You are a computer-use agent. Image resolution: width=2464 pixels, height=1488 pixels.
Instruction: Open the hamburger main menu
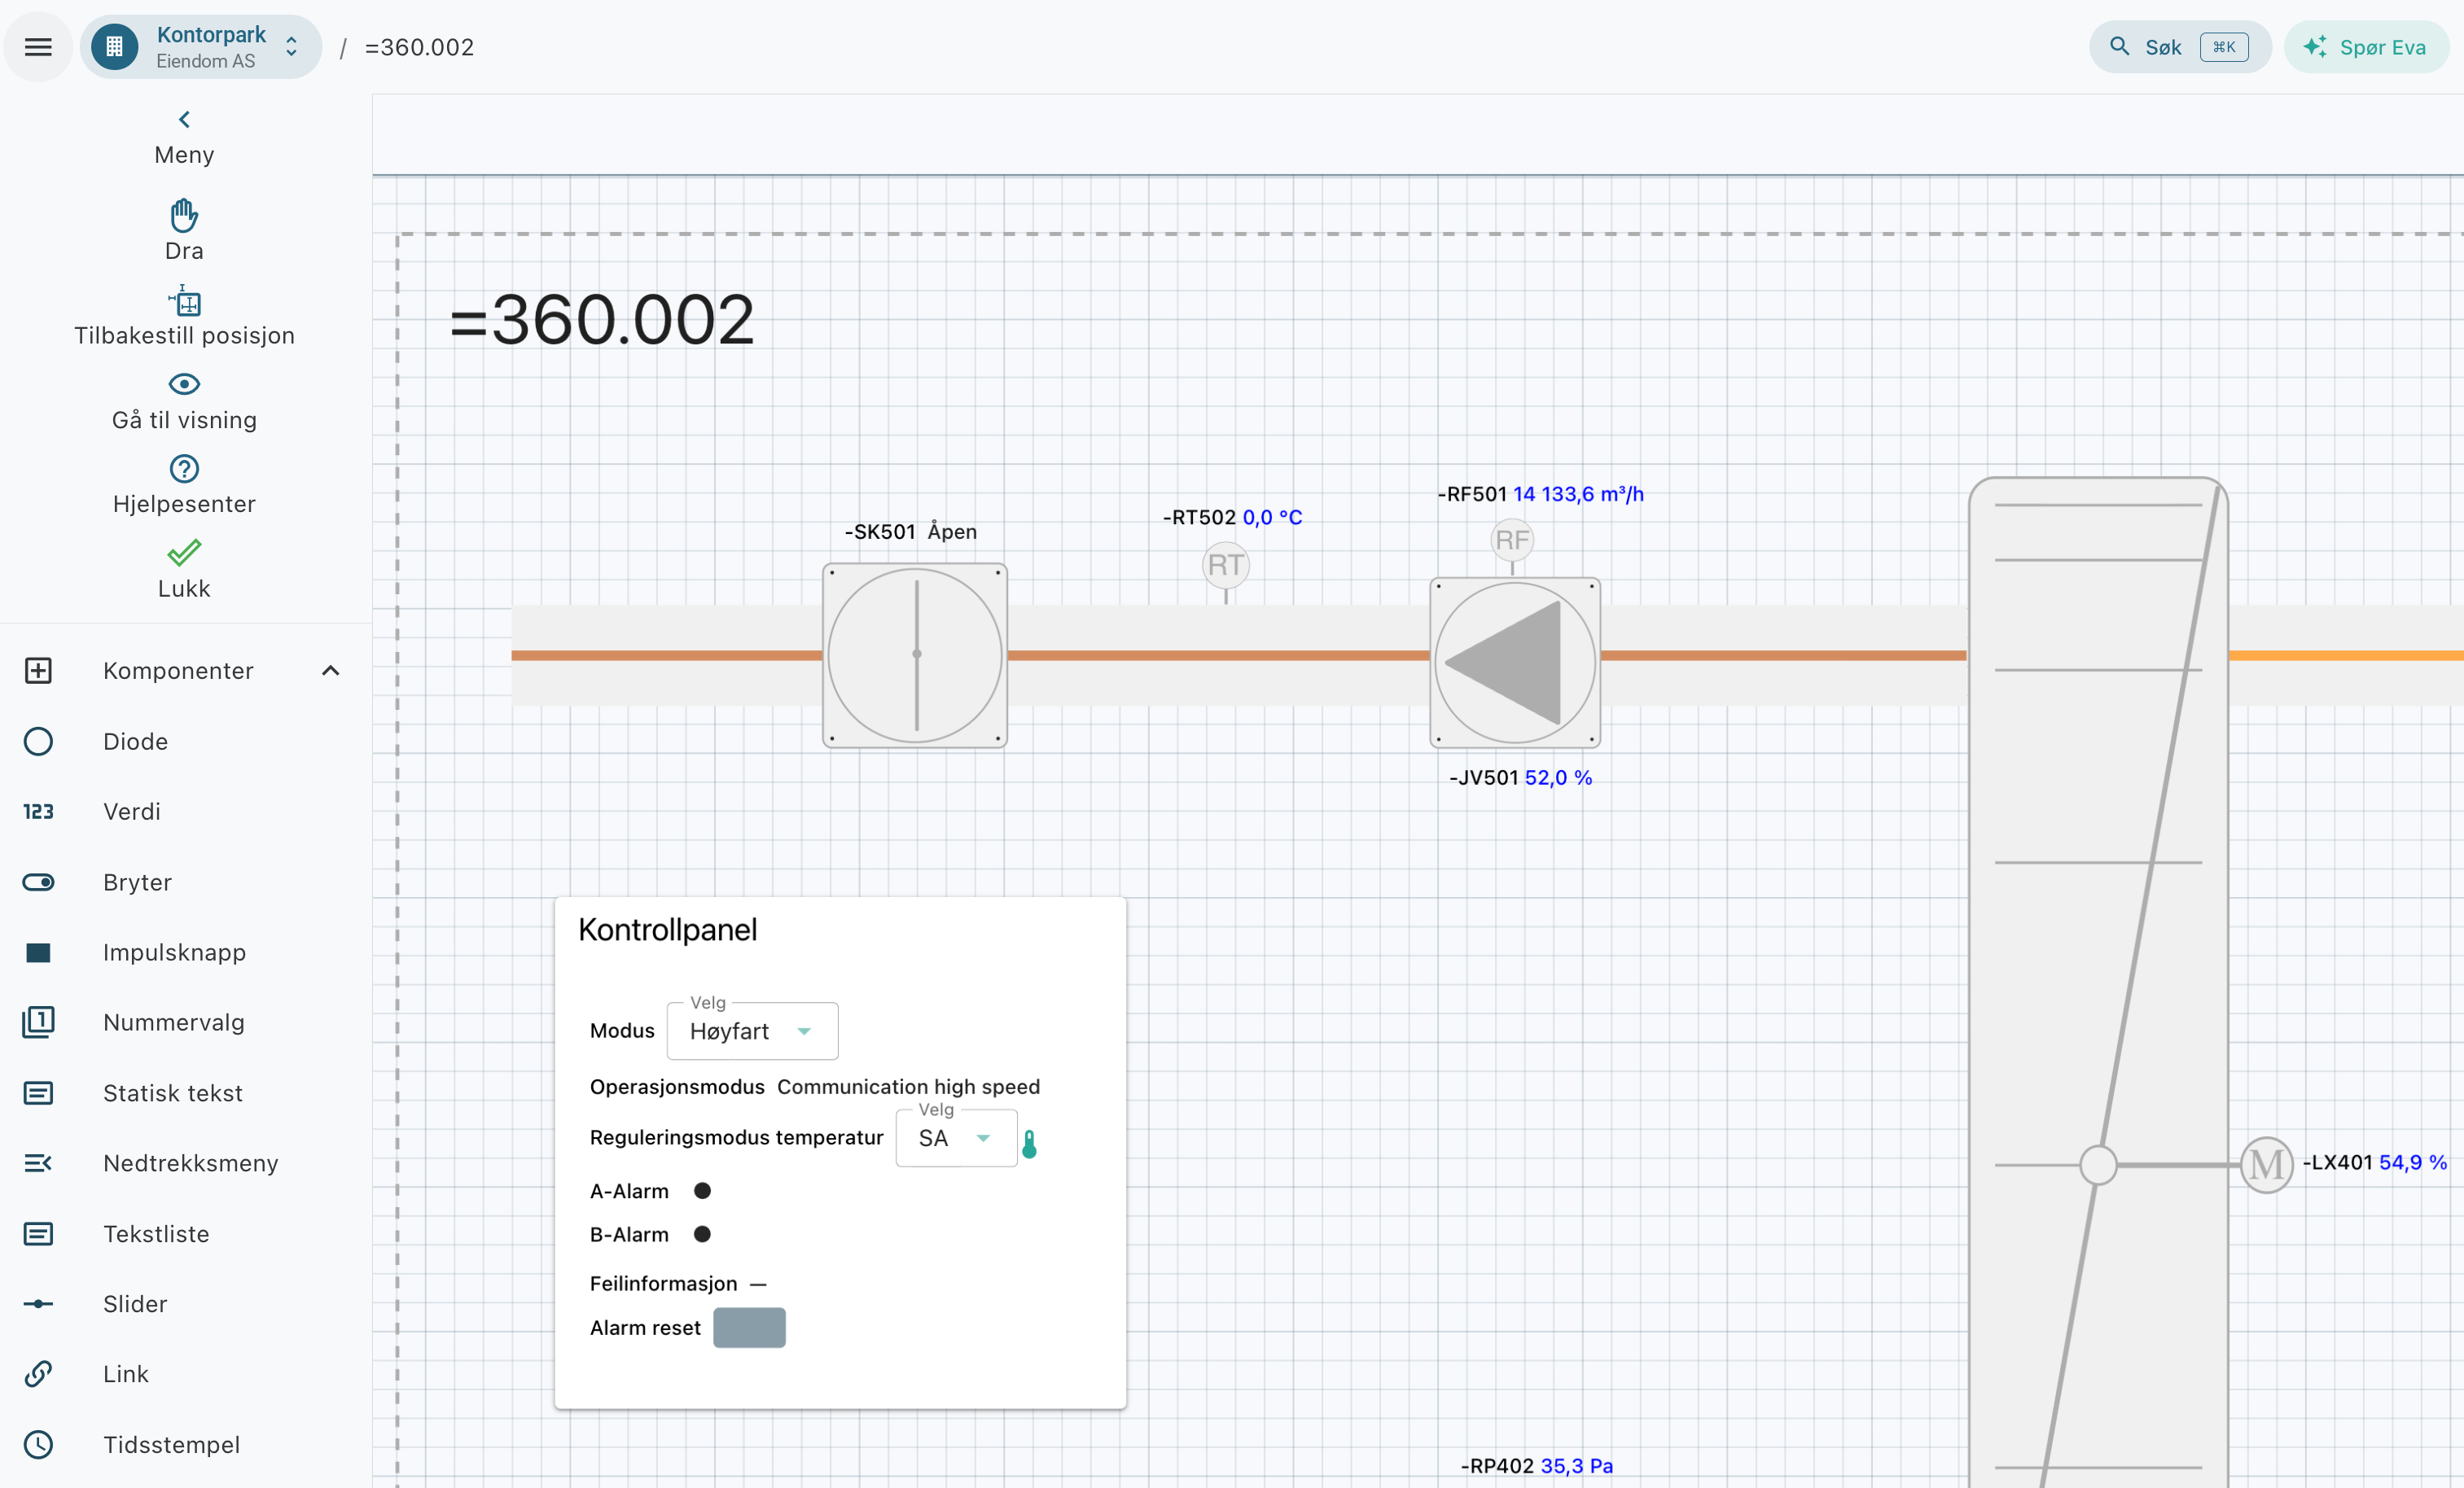click(x=38, y=47)
